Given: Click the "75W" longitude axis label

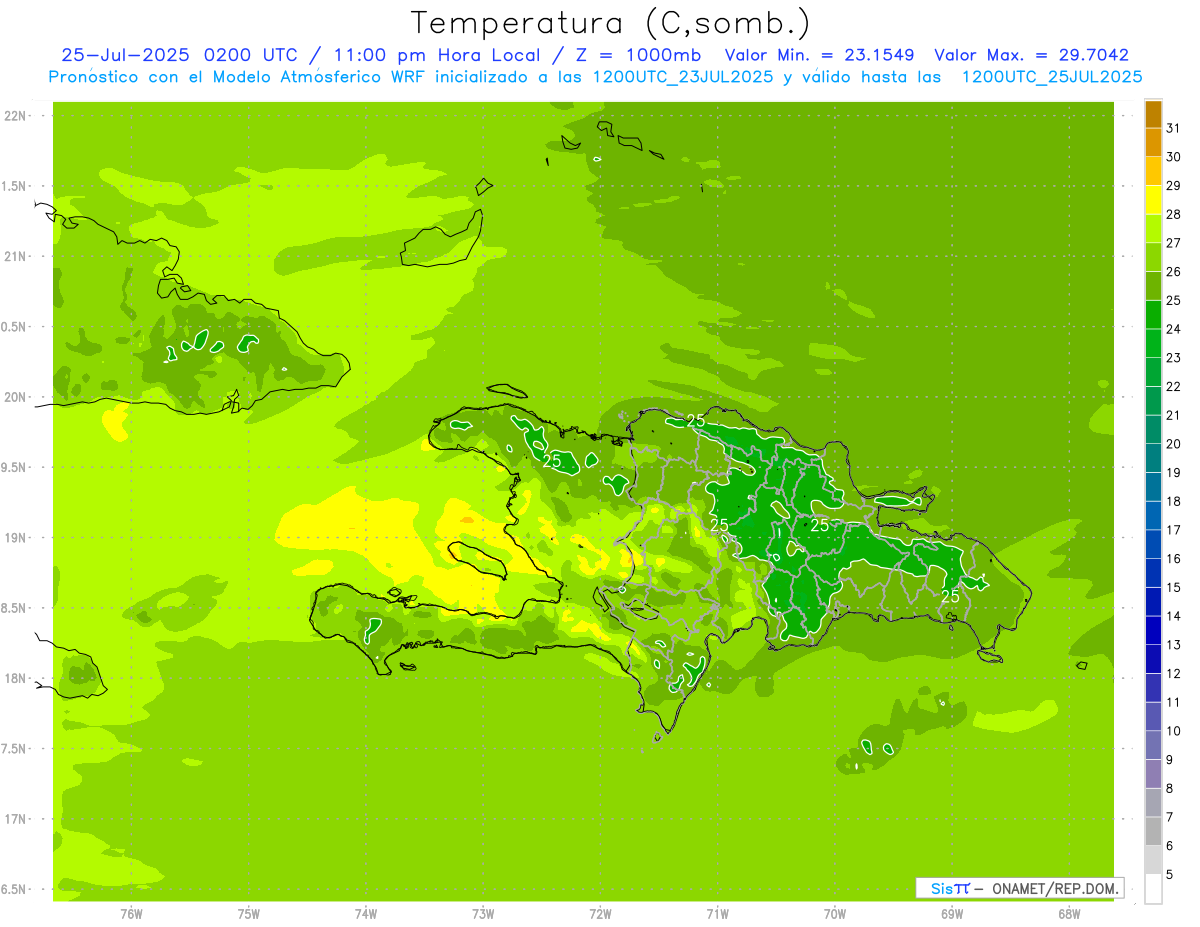Looking at the screenshot, I should (x=248, y=913).
